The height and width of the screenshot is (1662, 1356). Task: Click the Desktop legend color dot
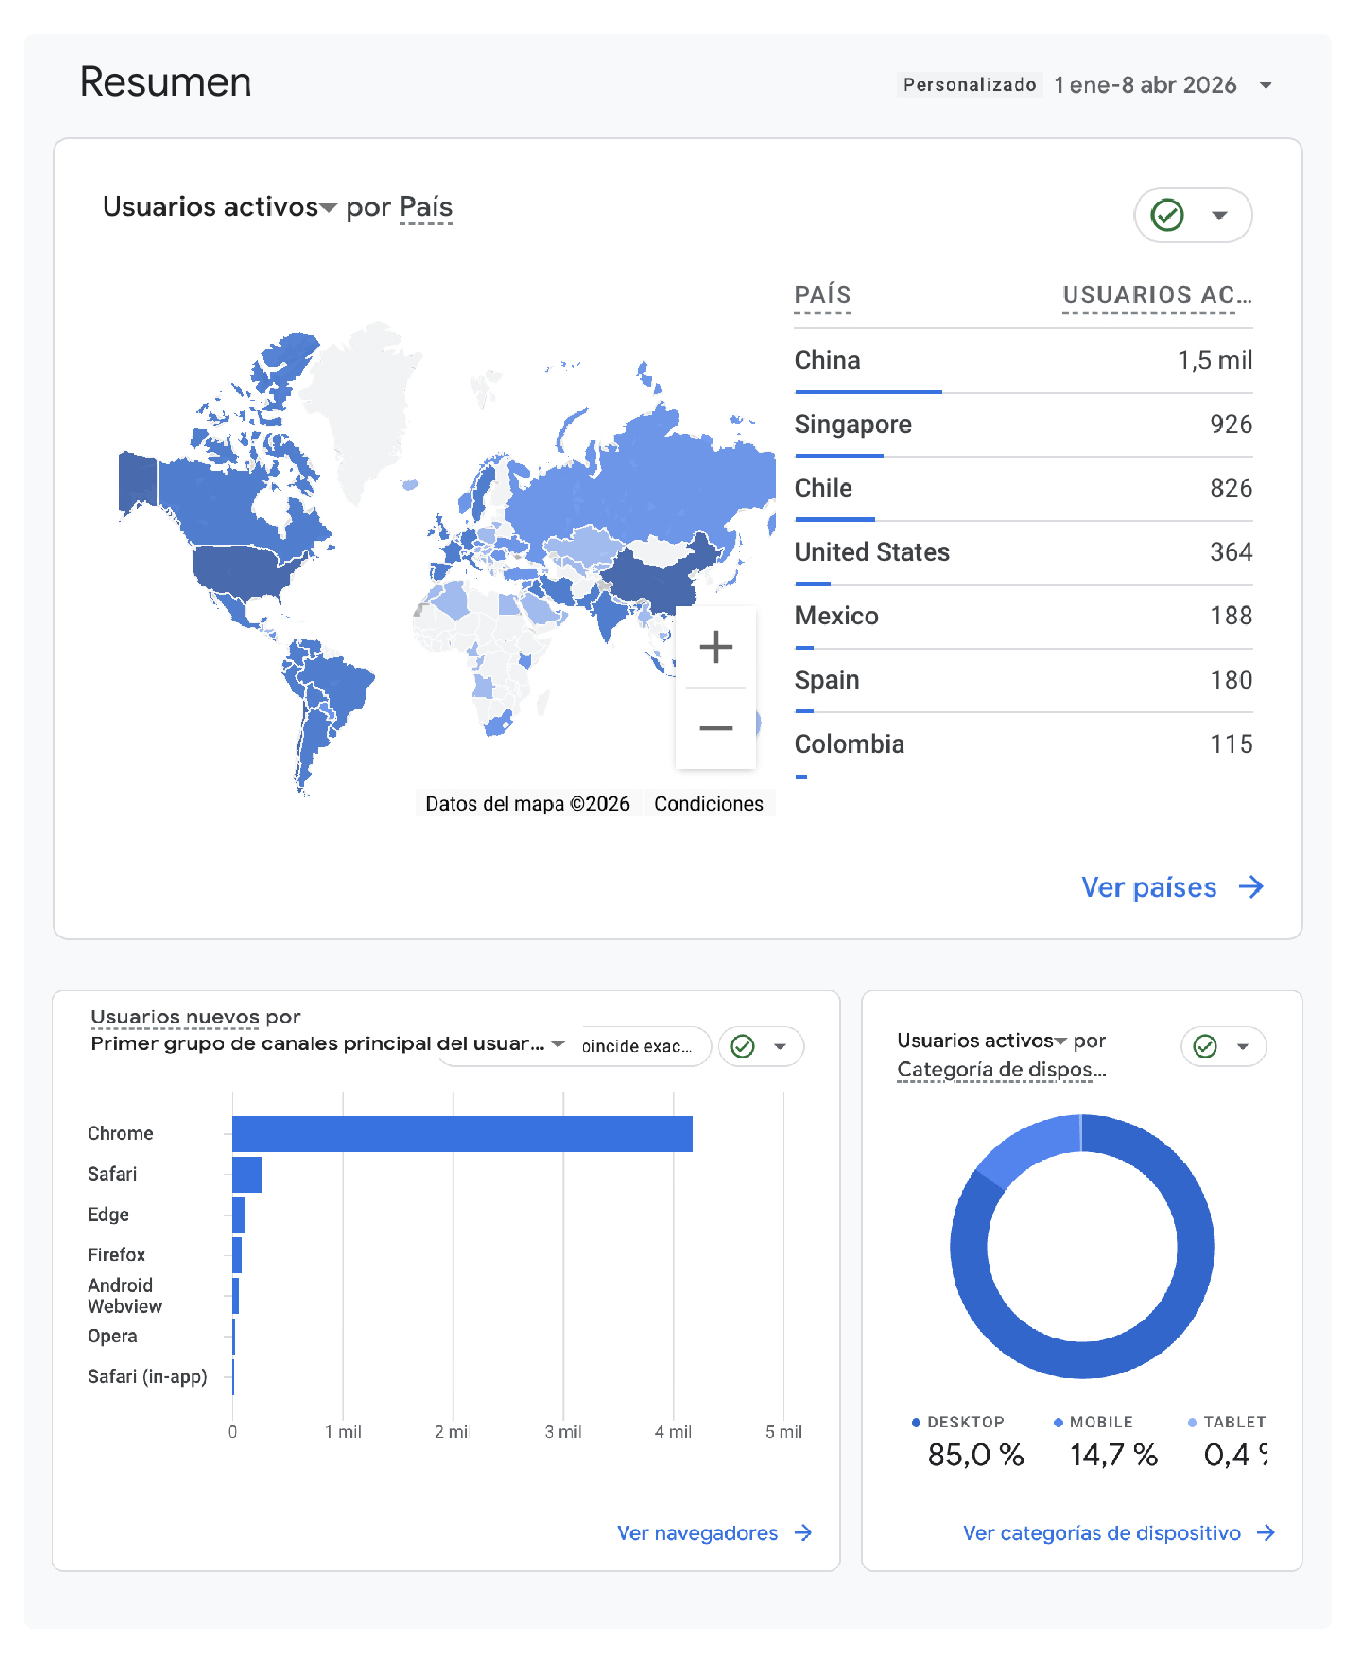916,1422
